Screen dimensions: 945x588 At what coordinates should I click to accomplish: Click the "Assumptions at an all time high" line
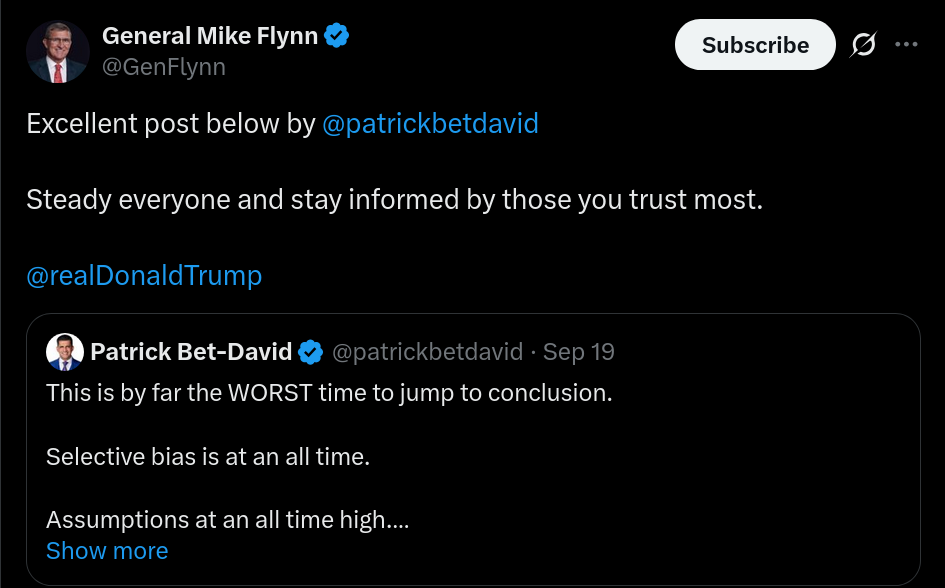(x=228, y=520)
